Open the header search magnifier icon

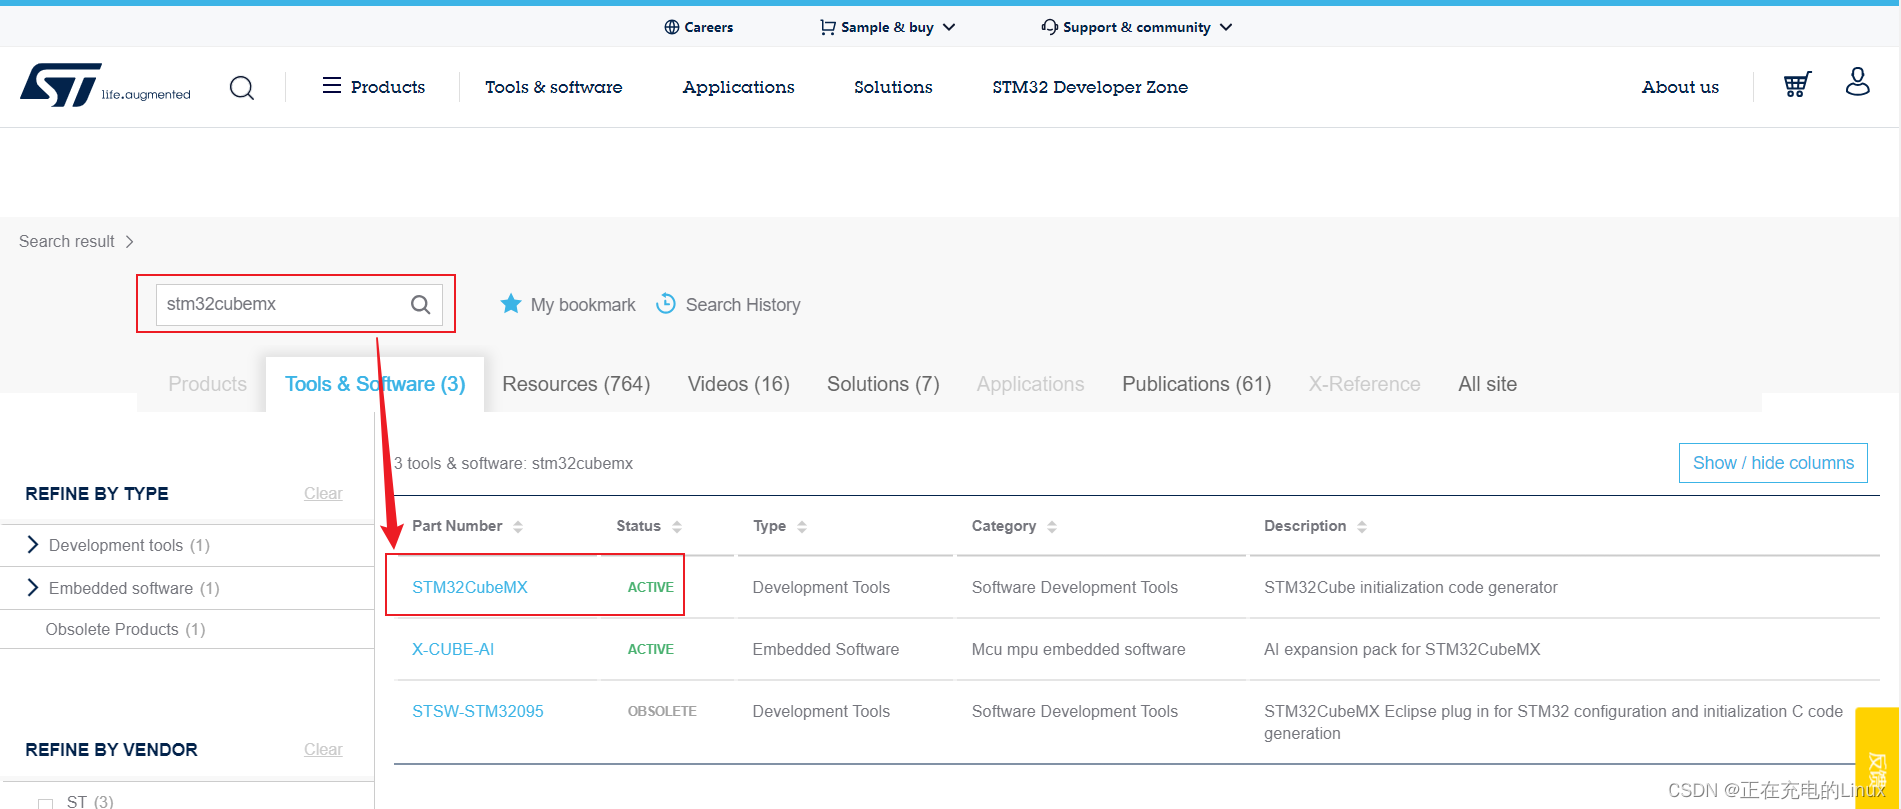(x=242, y=88)
